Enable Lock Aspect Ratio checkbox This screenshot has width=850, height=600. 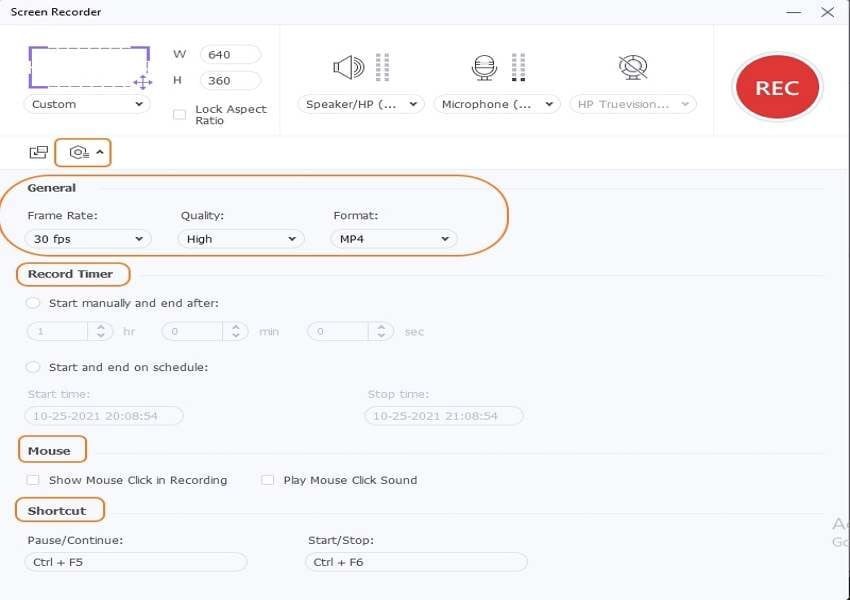[x=179, y=114]
